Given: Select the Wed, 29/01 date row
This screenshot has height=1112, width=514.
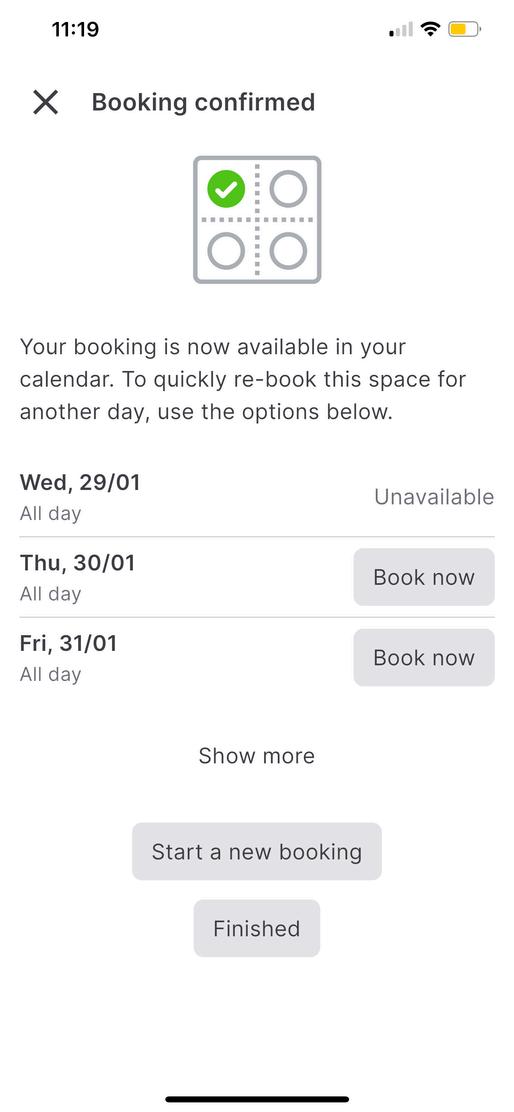Looking at the screenshot, I should [x=257, y=496].
